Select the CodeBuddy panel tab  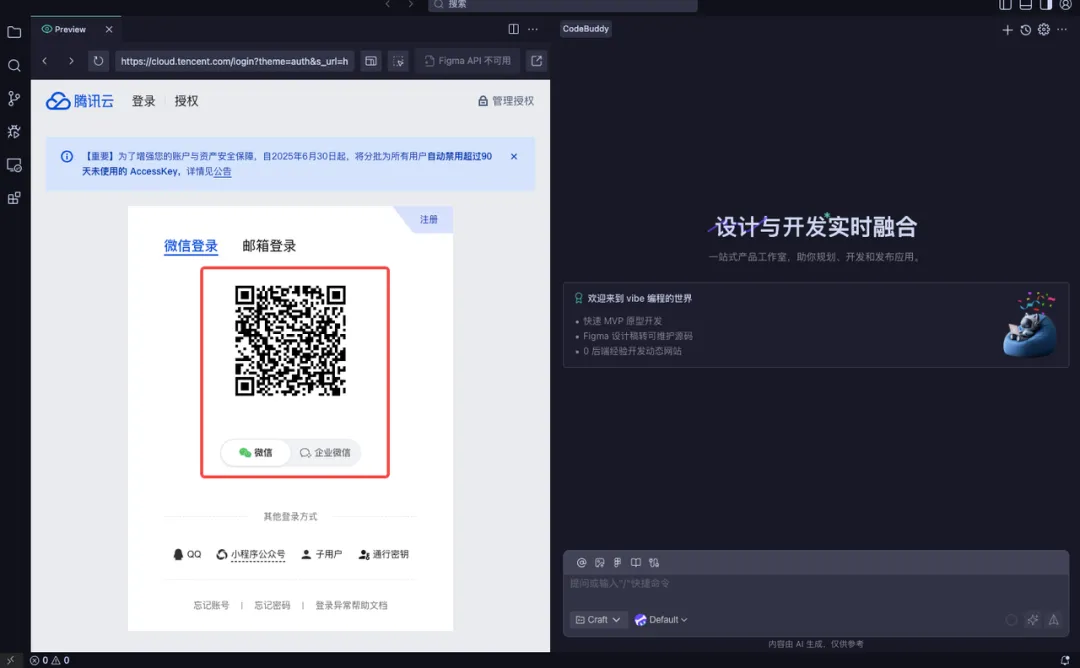(585, 29)
